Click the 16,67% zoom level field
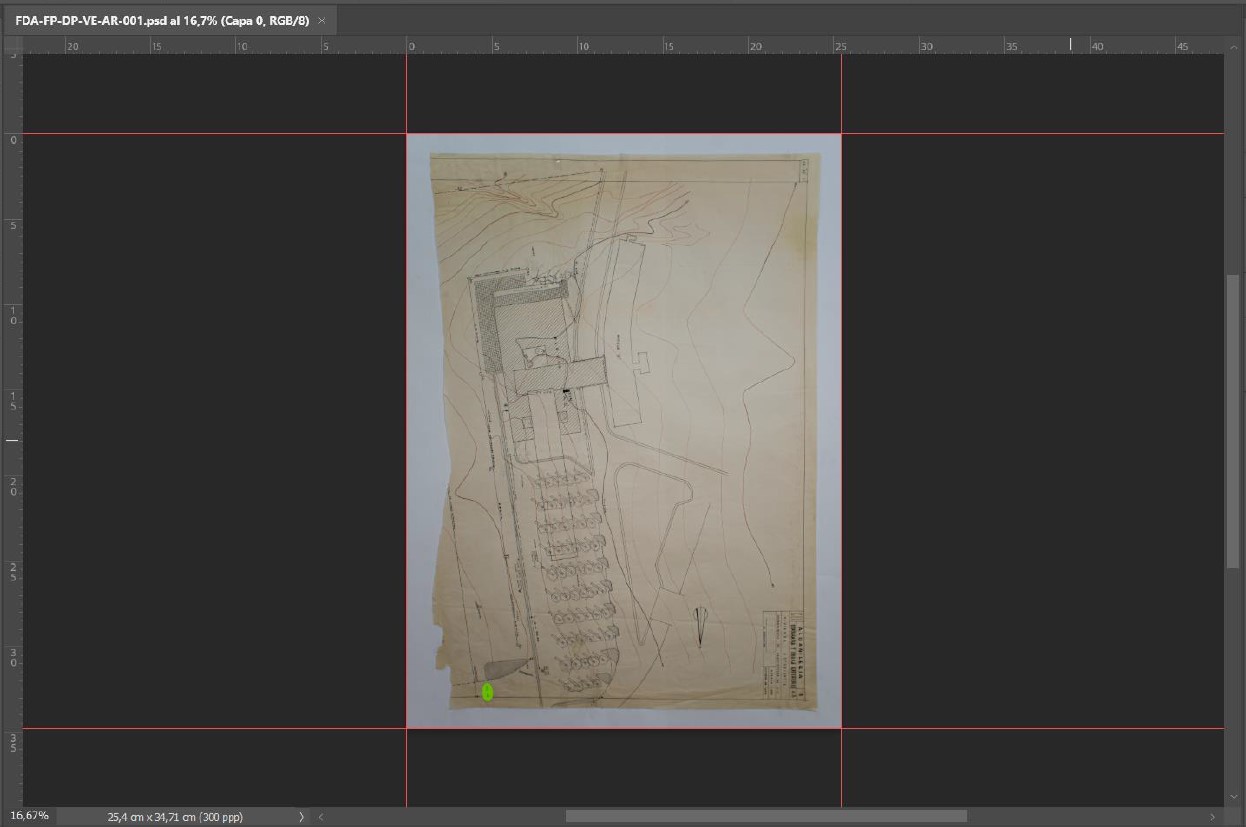1246x827 pixels. click(28, 816)
